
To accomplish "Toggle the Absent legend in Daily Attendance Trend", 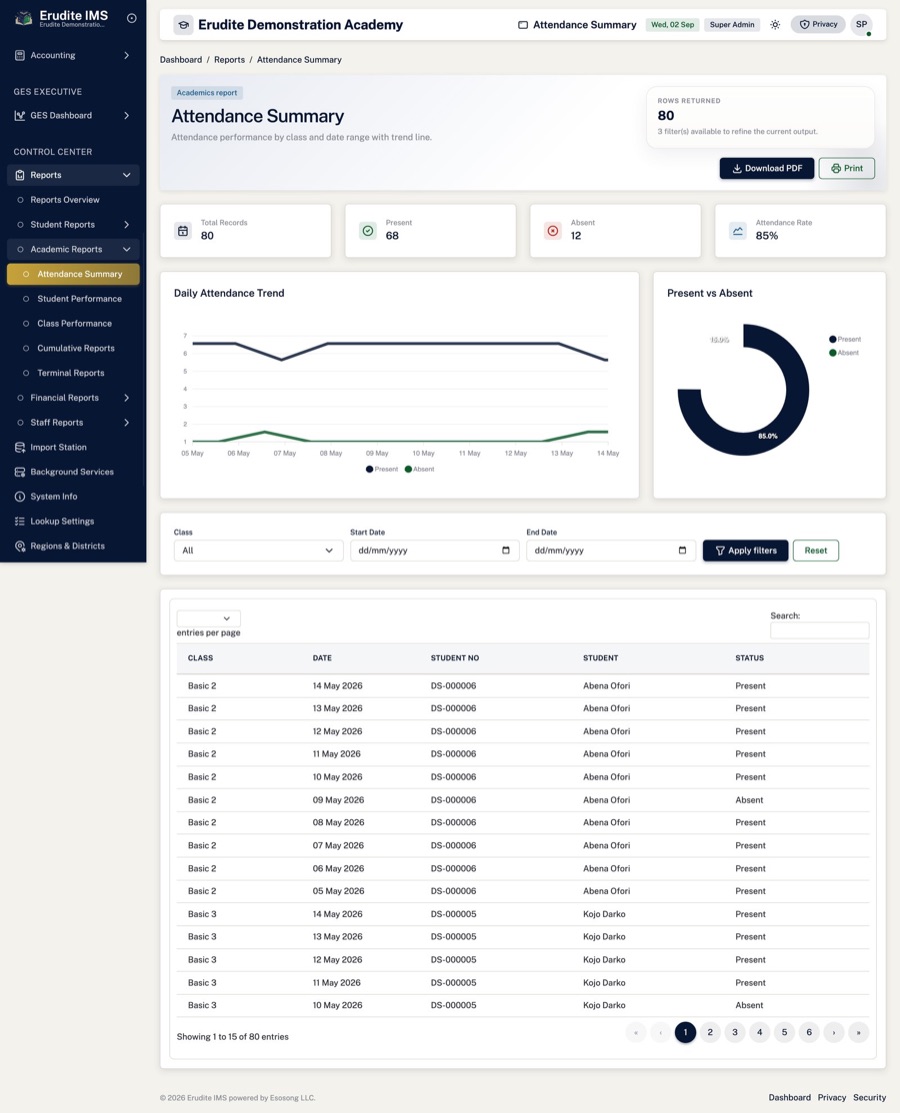I will 419,469.
